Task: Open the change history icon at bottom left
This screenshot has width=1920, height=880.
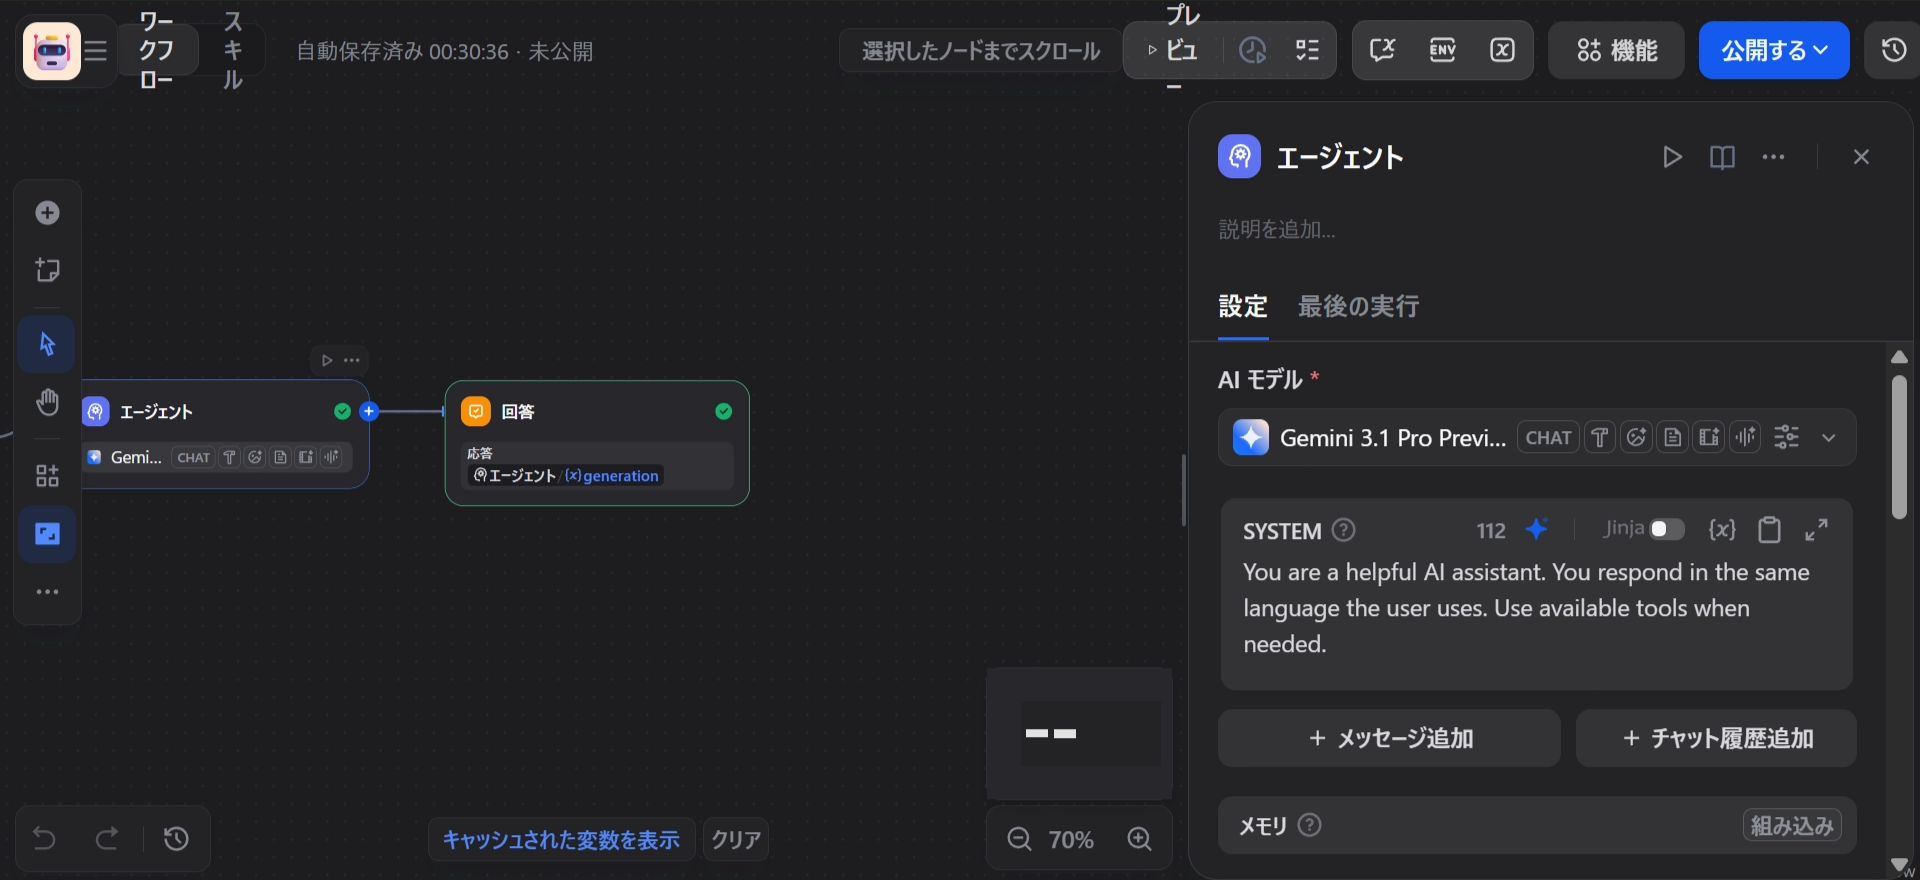Action: 176,838
